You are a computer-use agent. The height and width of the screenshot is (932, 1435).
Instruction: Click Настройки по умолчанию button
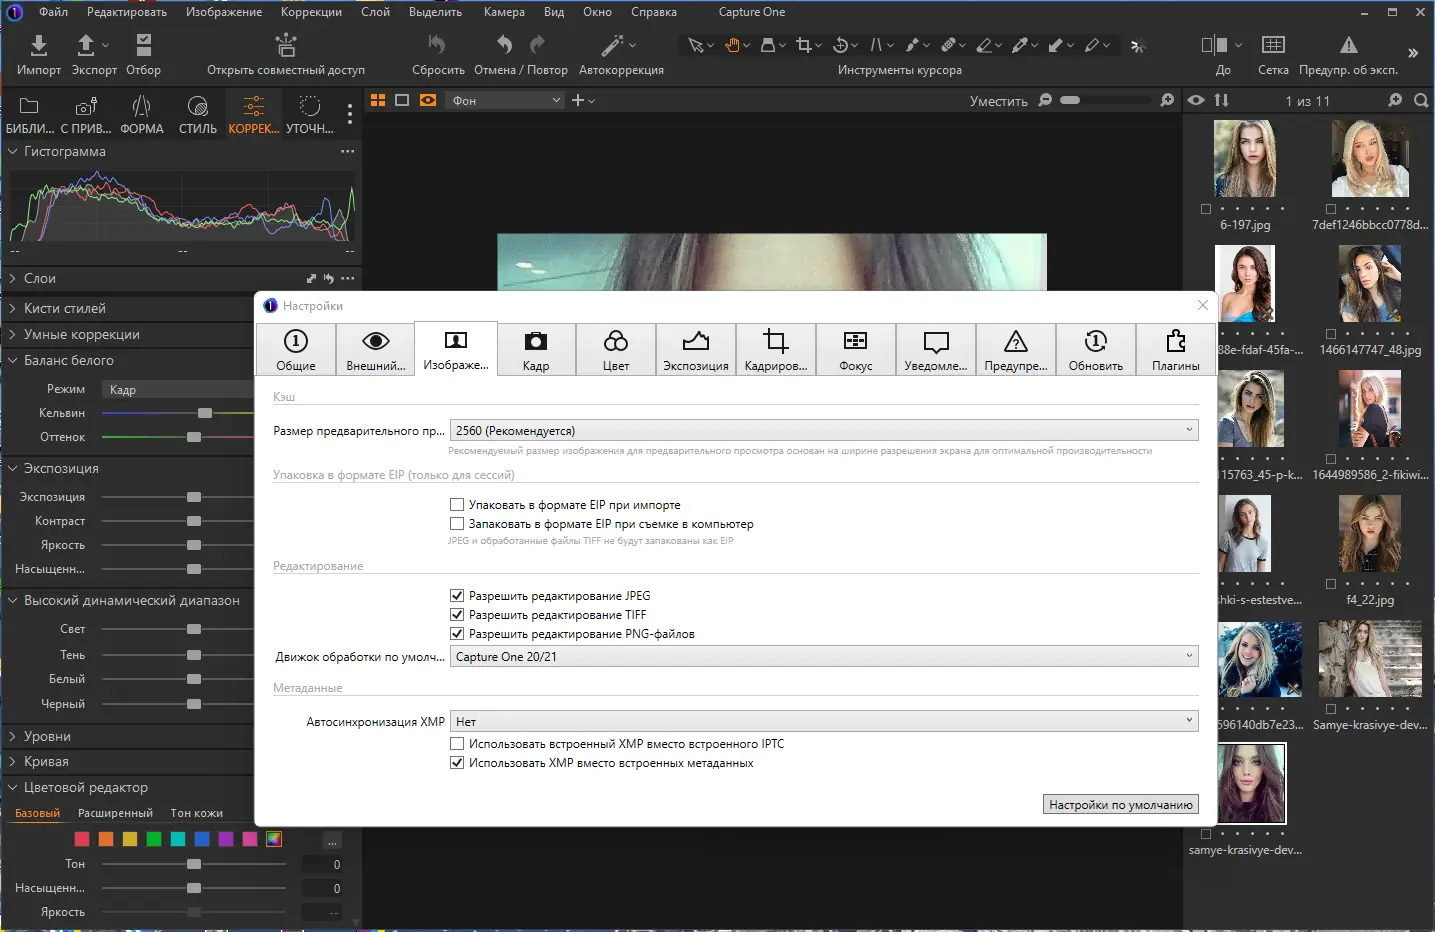tap(1121, 805)
